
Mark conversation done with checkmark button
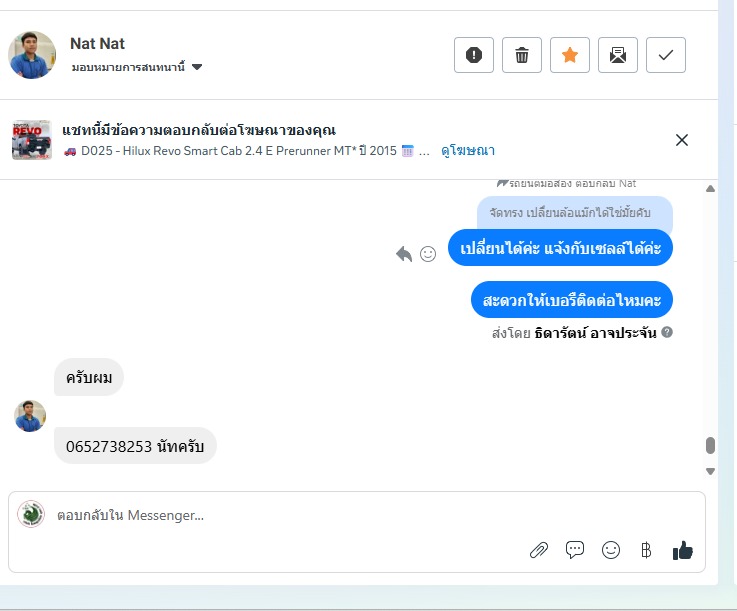click(666, 55)
